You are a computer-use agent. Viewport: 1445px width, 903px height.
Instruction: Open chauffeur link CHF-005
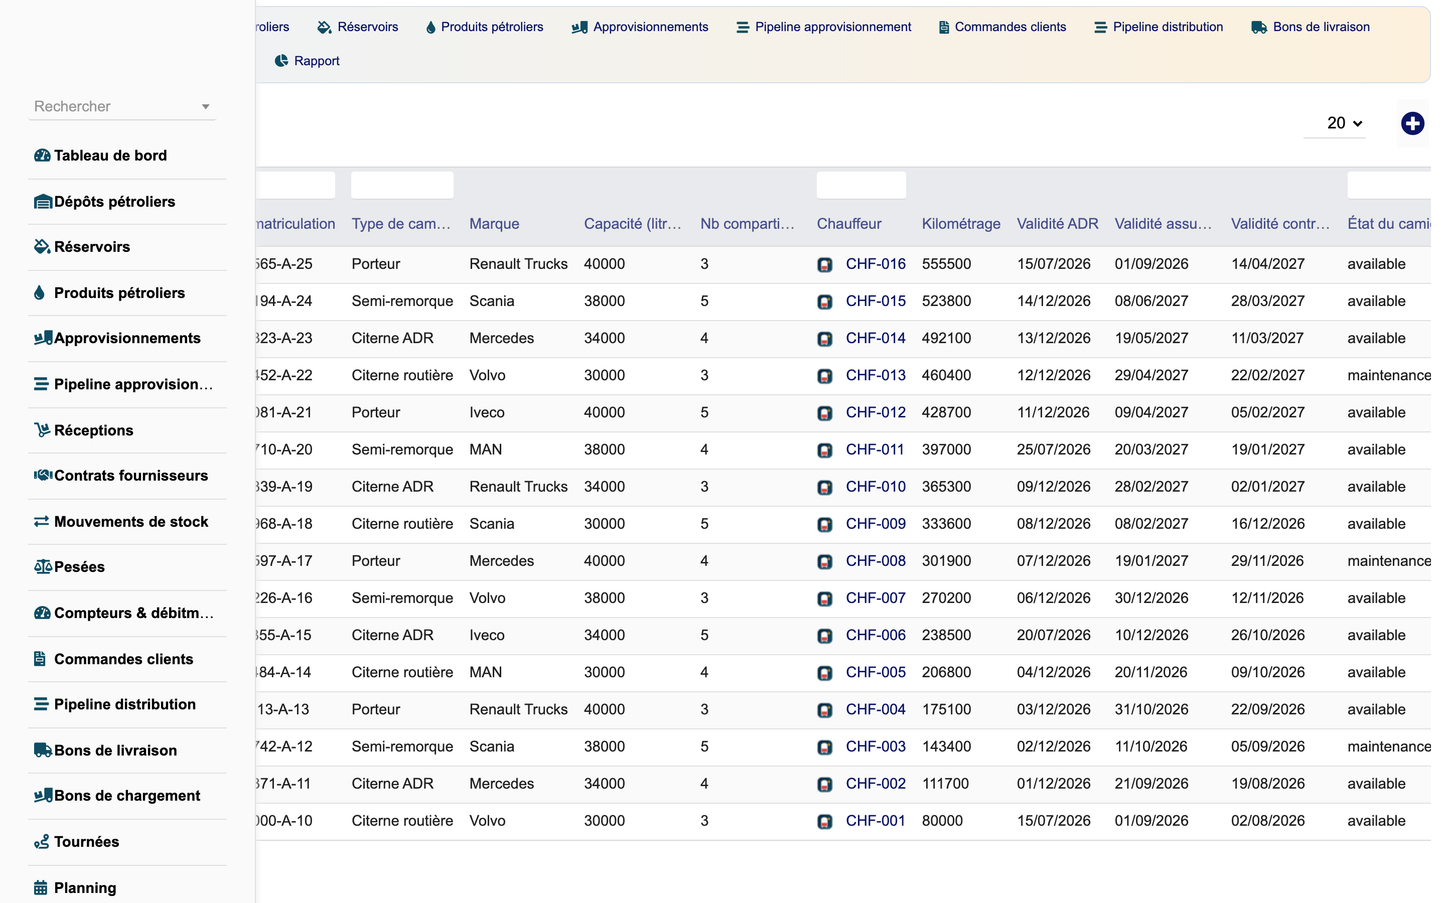pos(876,672)
